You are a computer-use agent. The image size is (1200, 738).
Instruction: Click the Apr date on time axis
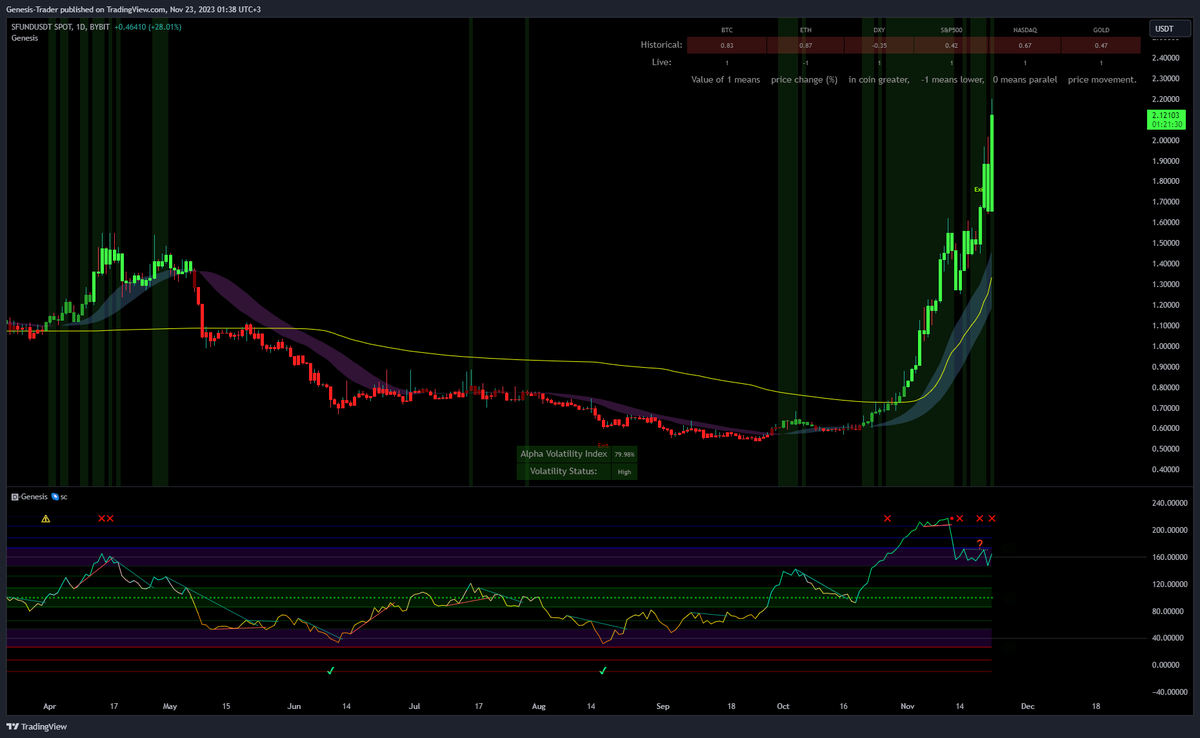click(x=50, y=706)
